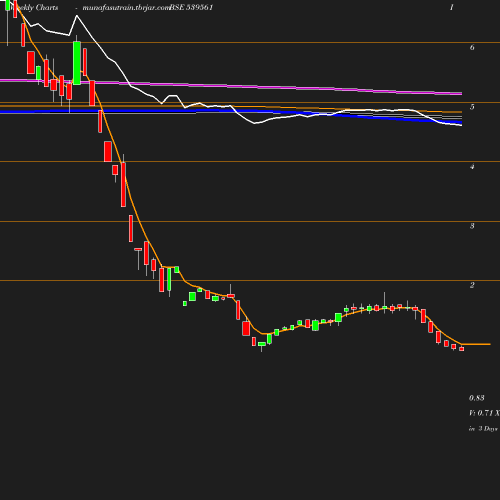Click the price axis label '6'
The image size is (500, 500).
coord(472,47)
